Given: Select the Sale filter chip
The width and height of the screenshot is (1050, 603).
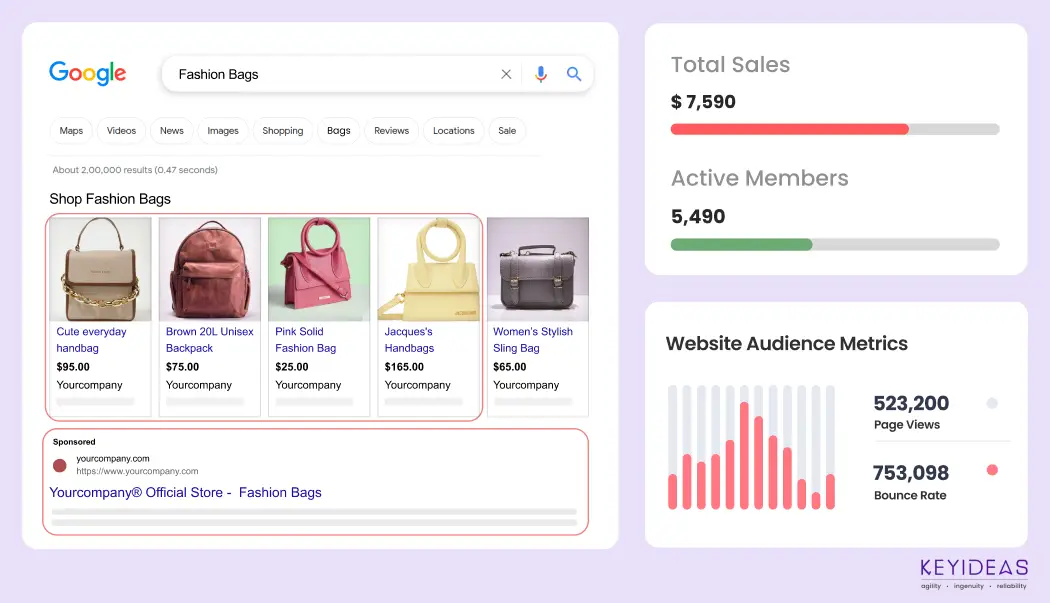Looking at the screenshot, I should point(507,131).
